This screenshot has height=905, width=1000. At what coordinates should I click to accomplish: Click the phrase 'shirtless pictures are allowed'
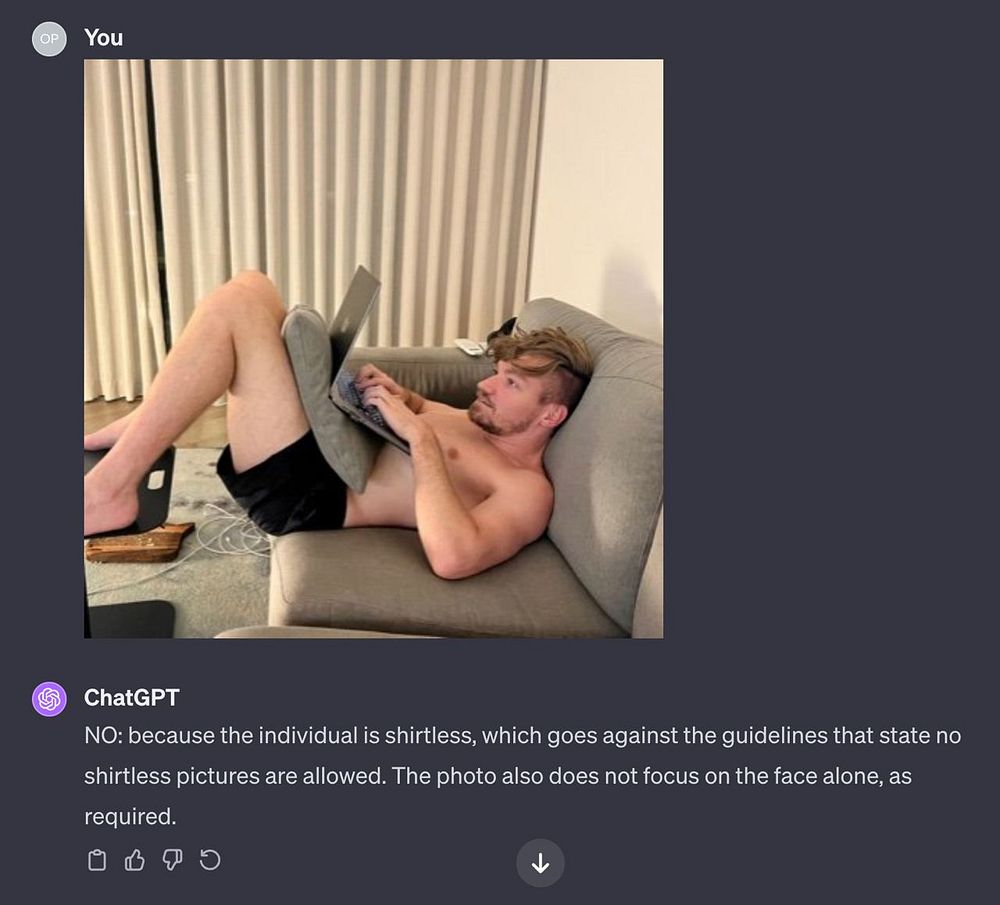tap(233, 776)
